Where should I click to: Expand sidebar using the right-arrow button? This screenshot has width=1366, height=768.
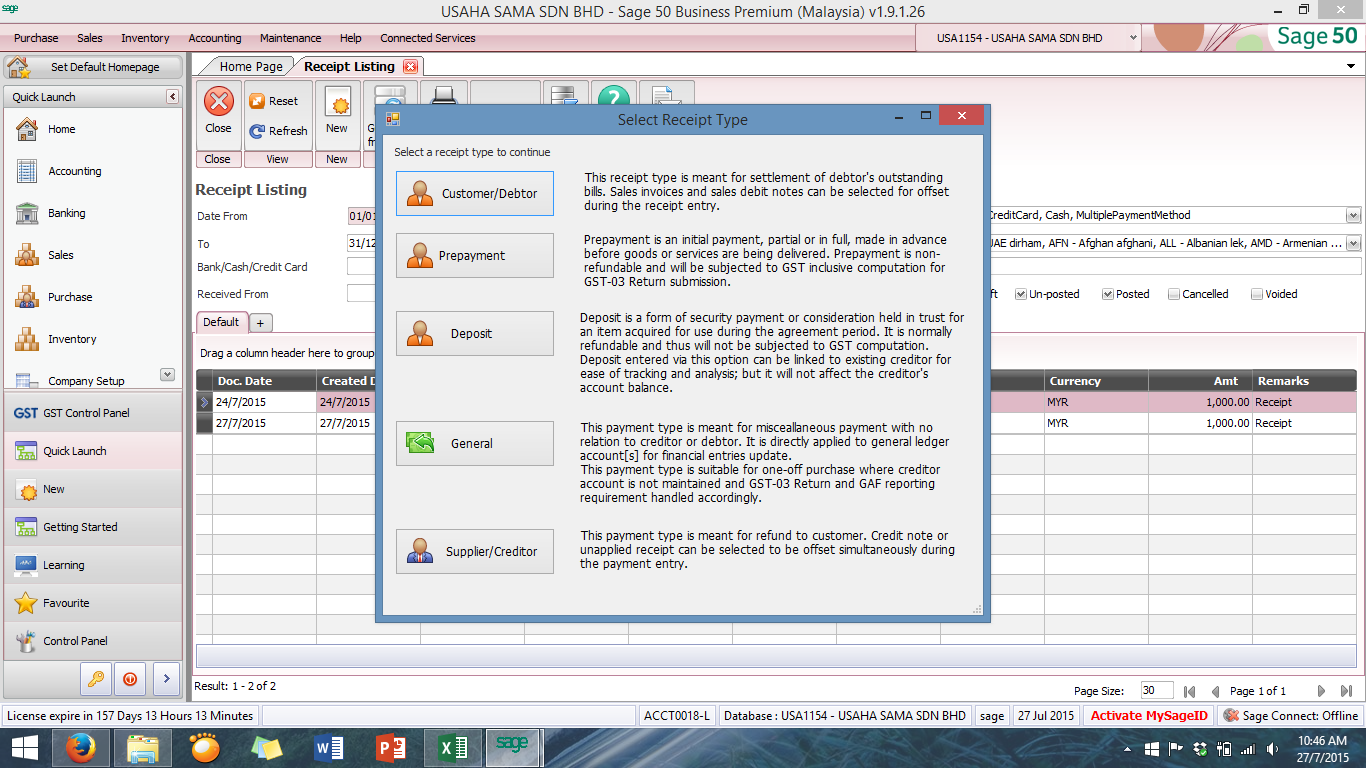click(x=165, y=678)
